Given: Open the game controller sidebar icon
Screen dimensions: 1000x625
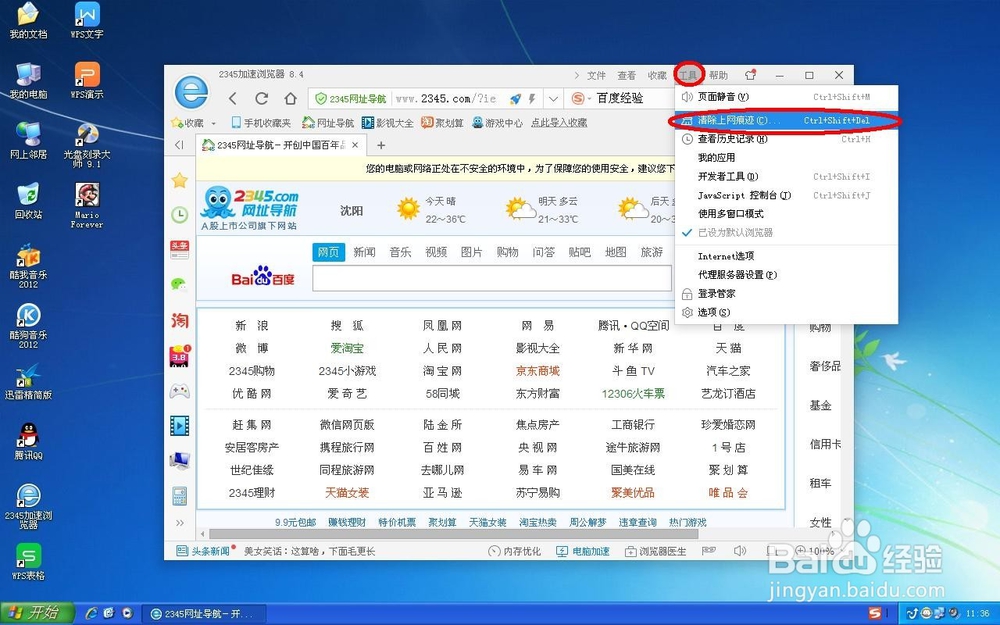Looking at the screenshot, I should point(179,390).
